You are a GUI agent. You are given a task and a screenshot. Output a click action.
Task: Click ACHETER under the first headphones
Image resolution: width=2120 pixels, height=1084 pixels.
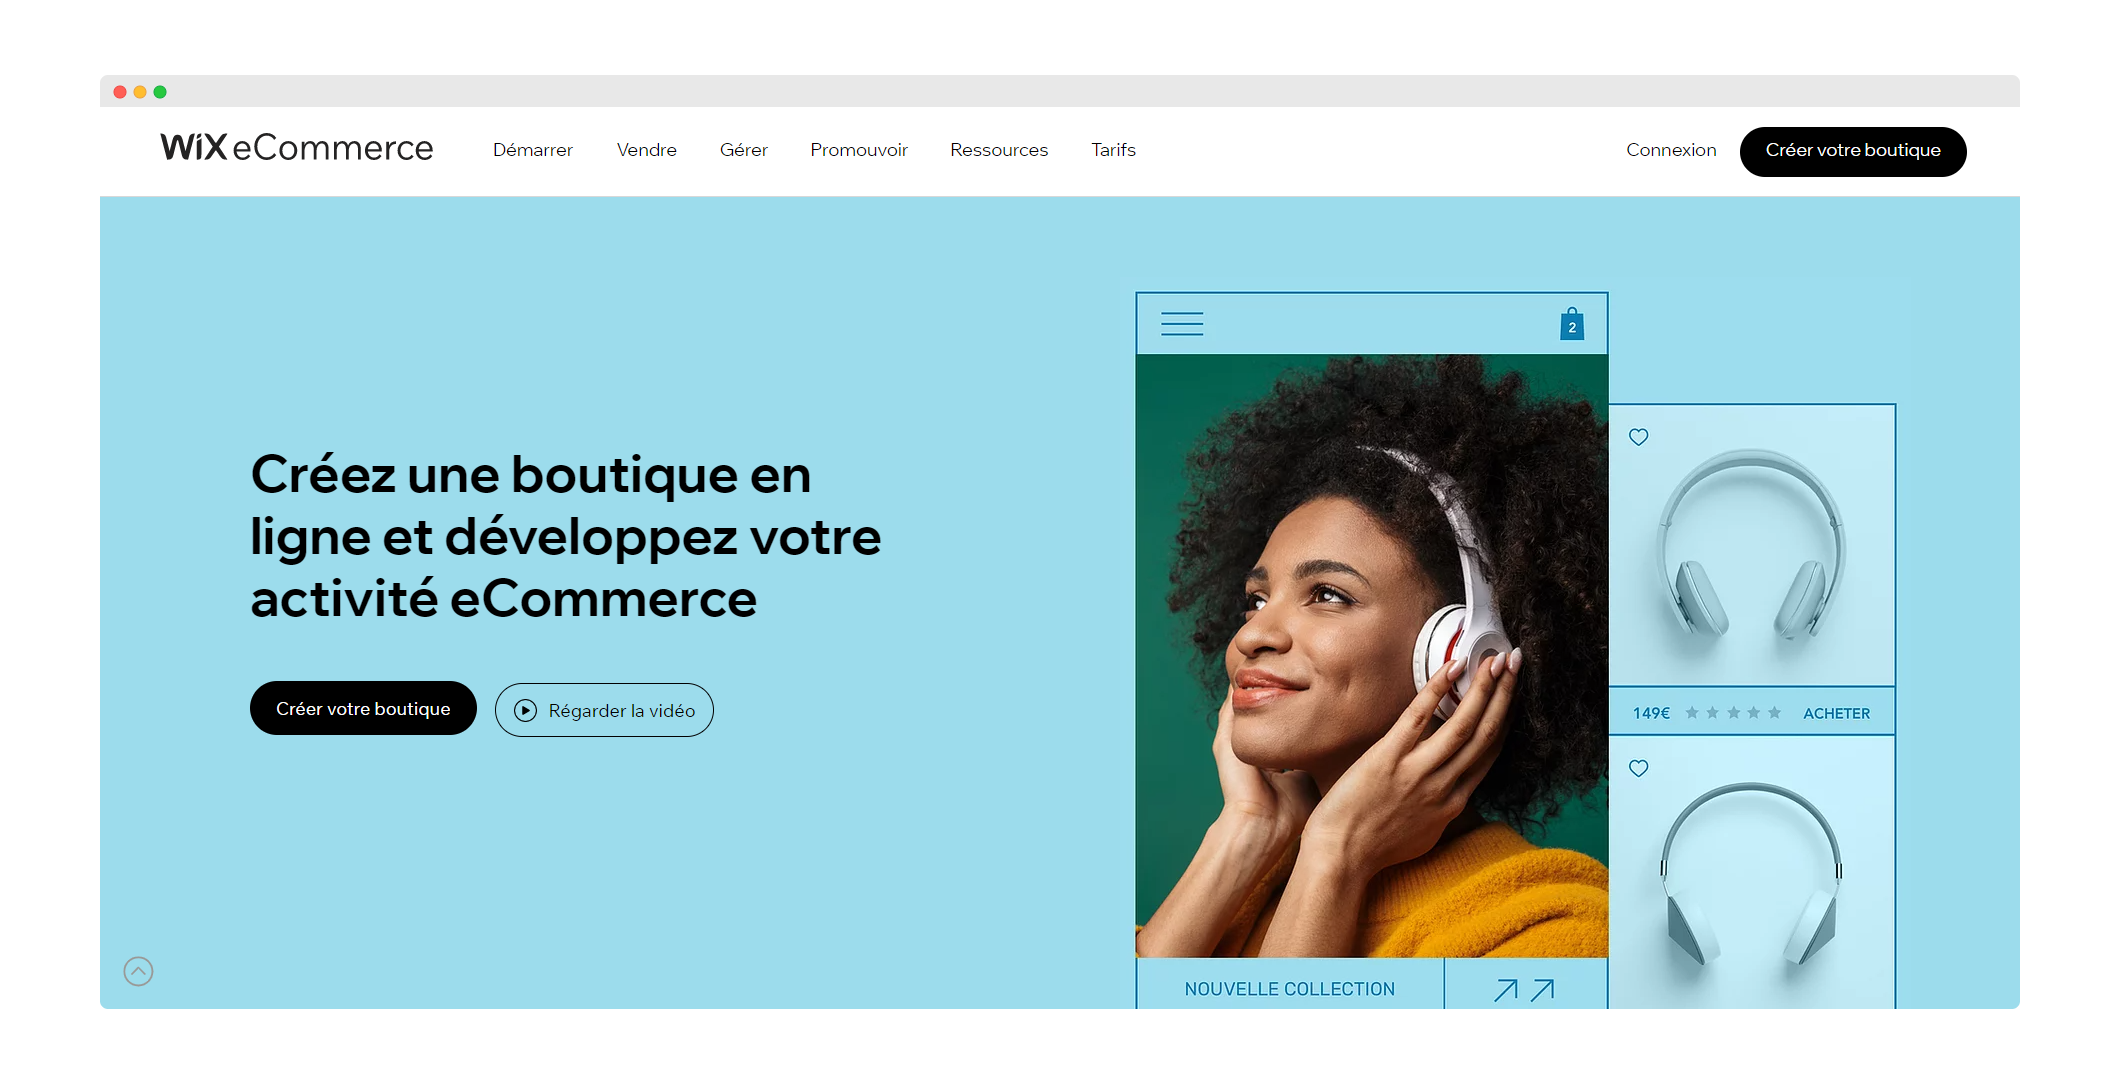coord(1836,713)
